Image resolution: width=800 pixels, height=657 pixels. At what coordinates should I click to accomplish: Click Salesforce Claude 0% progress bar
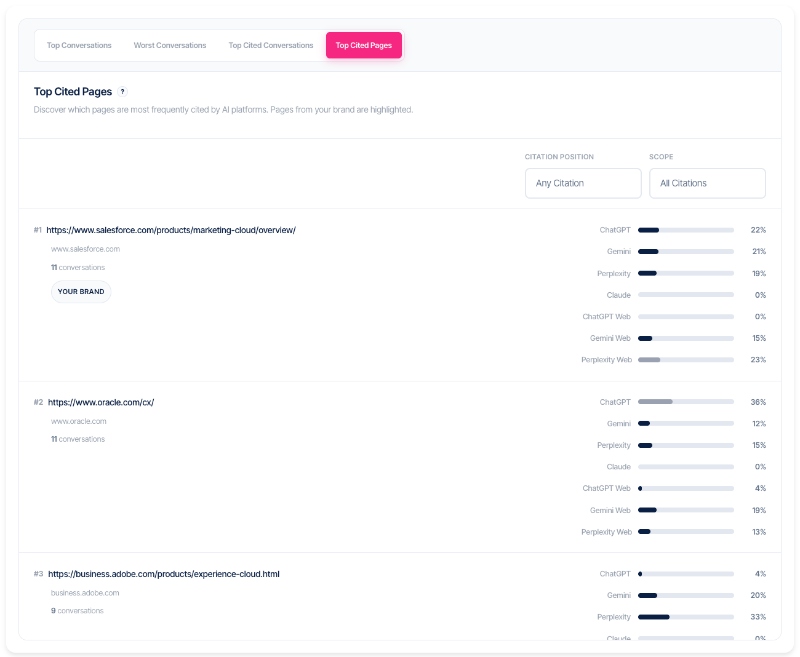(x=686, y=295)
